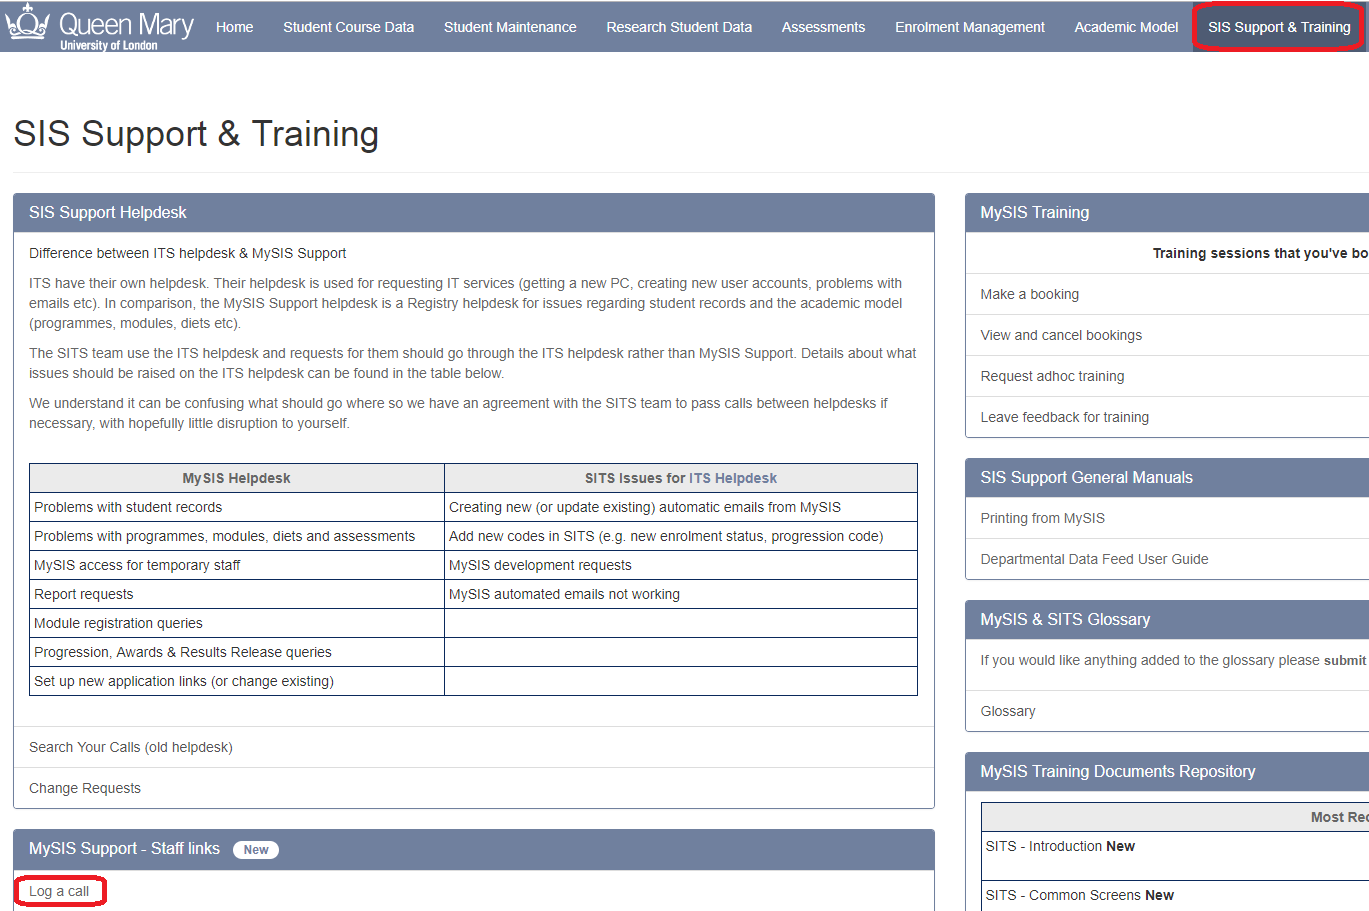Image resolution: width=1369 pixels, height=911 pixels.
Task: Click 'Creating new automatic emails from MySIS' cell
Action: point(681,507)
